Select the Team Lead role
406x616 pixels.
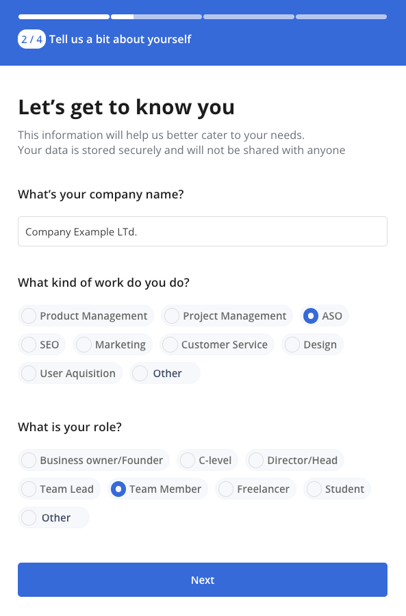tap(59, 489)
